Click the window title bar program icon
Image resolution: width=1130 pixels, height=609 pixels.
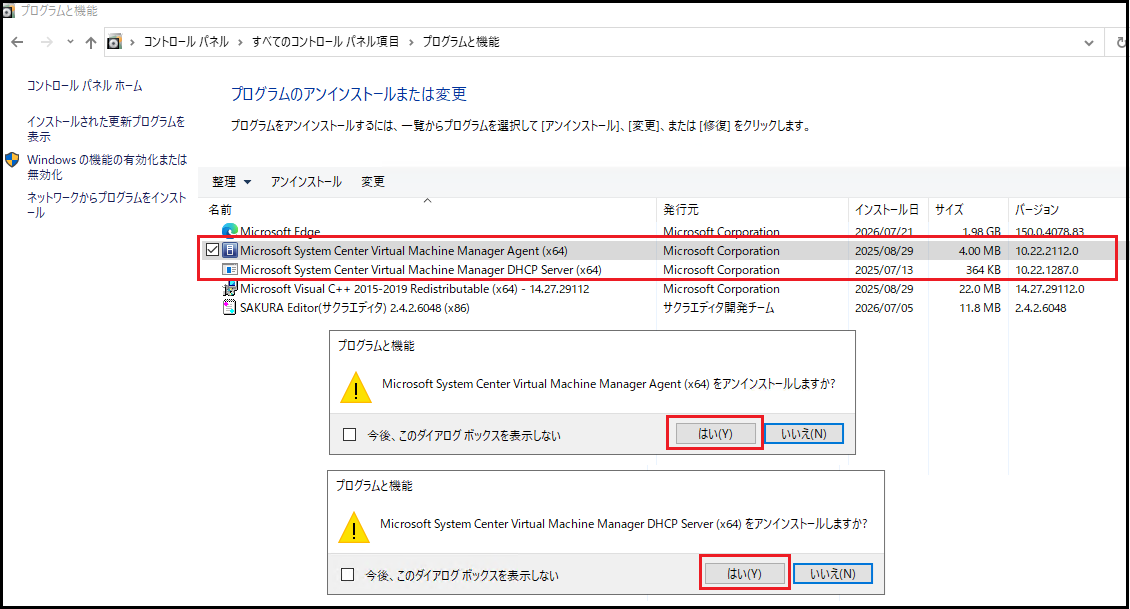[8, 11]
